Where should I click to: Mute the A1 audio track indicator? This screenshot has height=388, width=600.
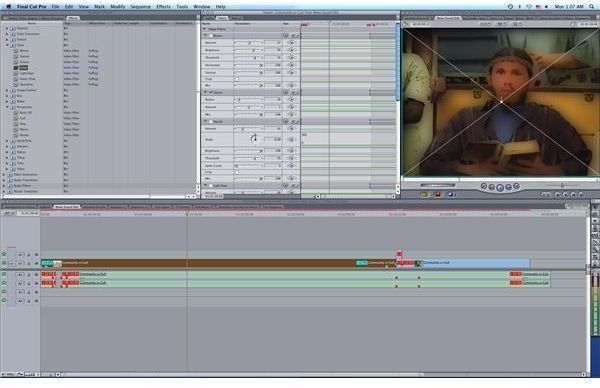[x=4, y=274]
